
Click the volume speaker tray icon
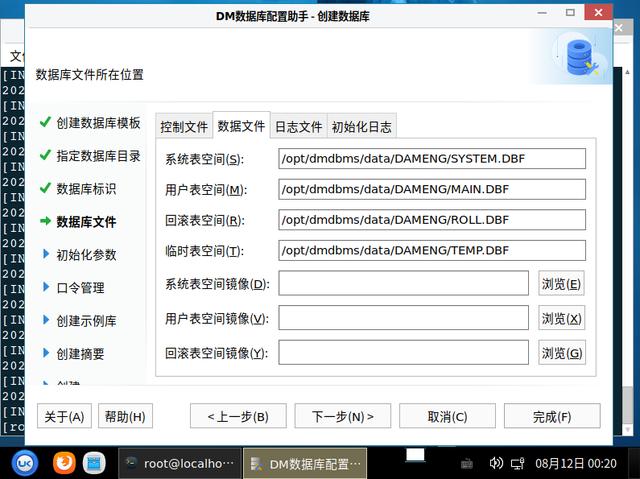(496, 463)
